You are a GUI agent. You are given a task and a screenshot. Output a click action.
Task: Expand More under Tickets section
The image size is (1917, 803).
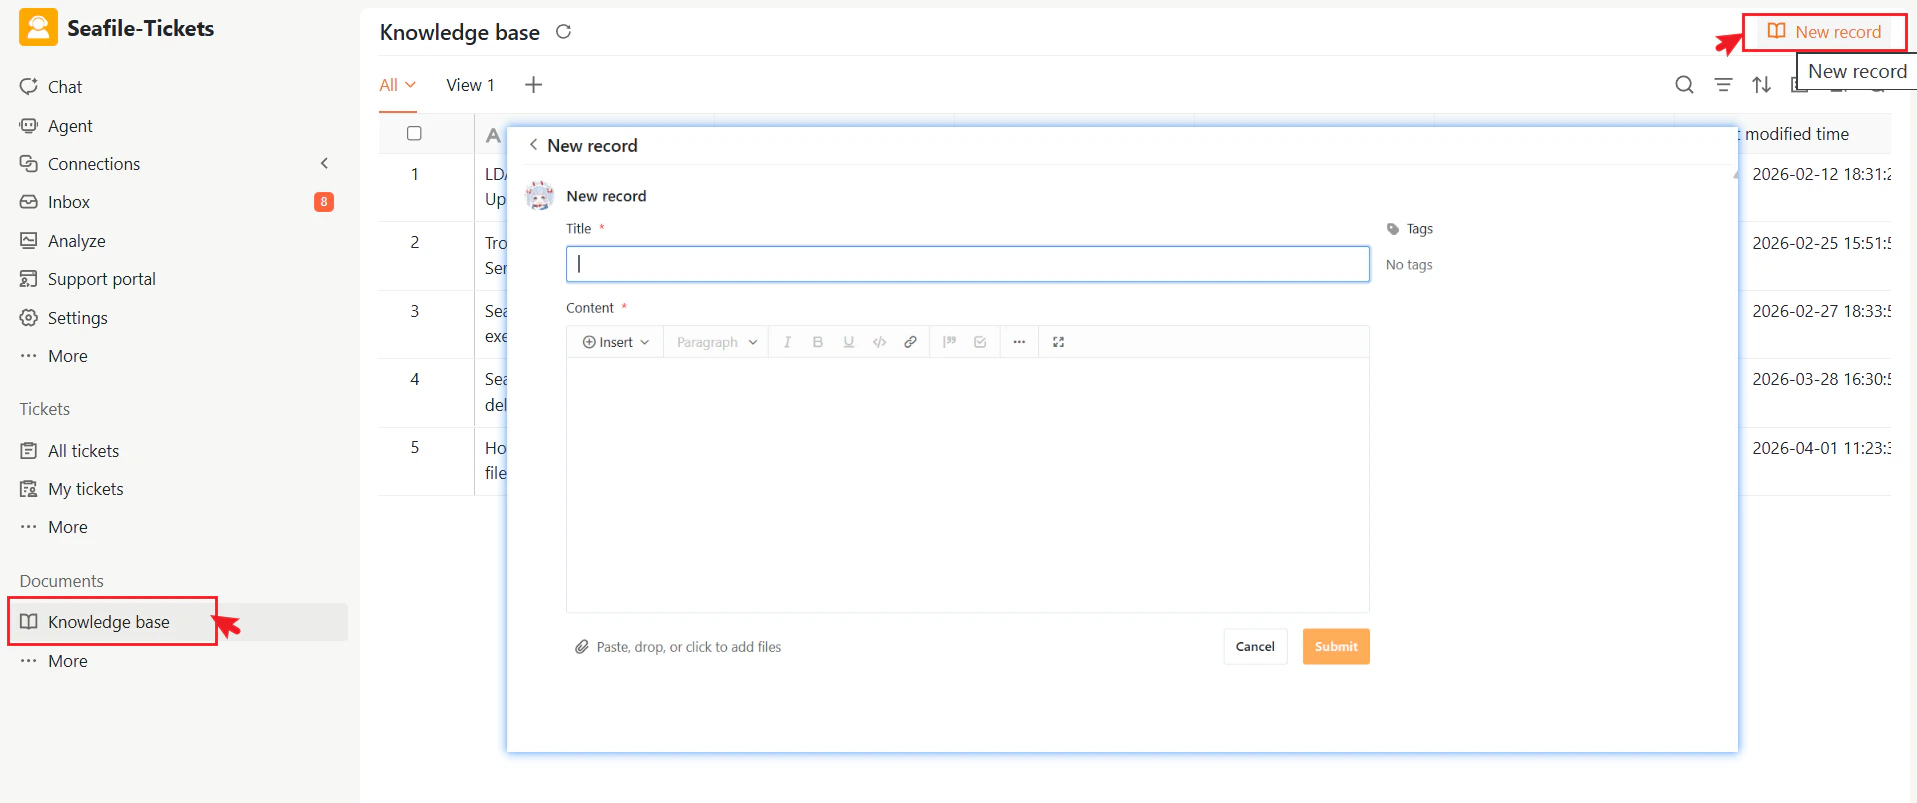point(67,527)
